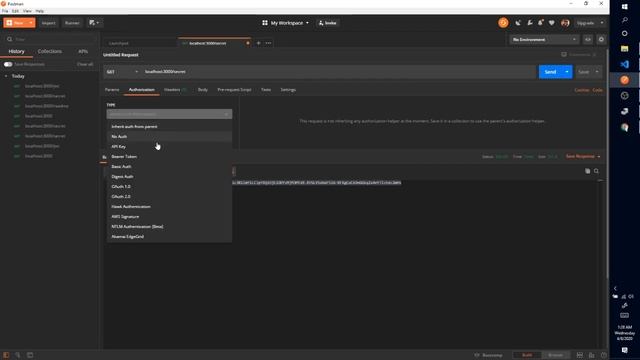Expand the Upgrade dropdown arrow

[602, 23]
